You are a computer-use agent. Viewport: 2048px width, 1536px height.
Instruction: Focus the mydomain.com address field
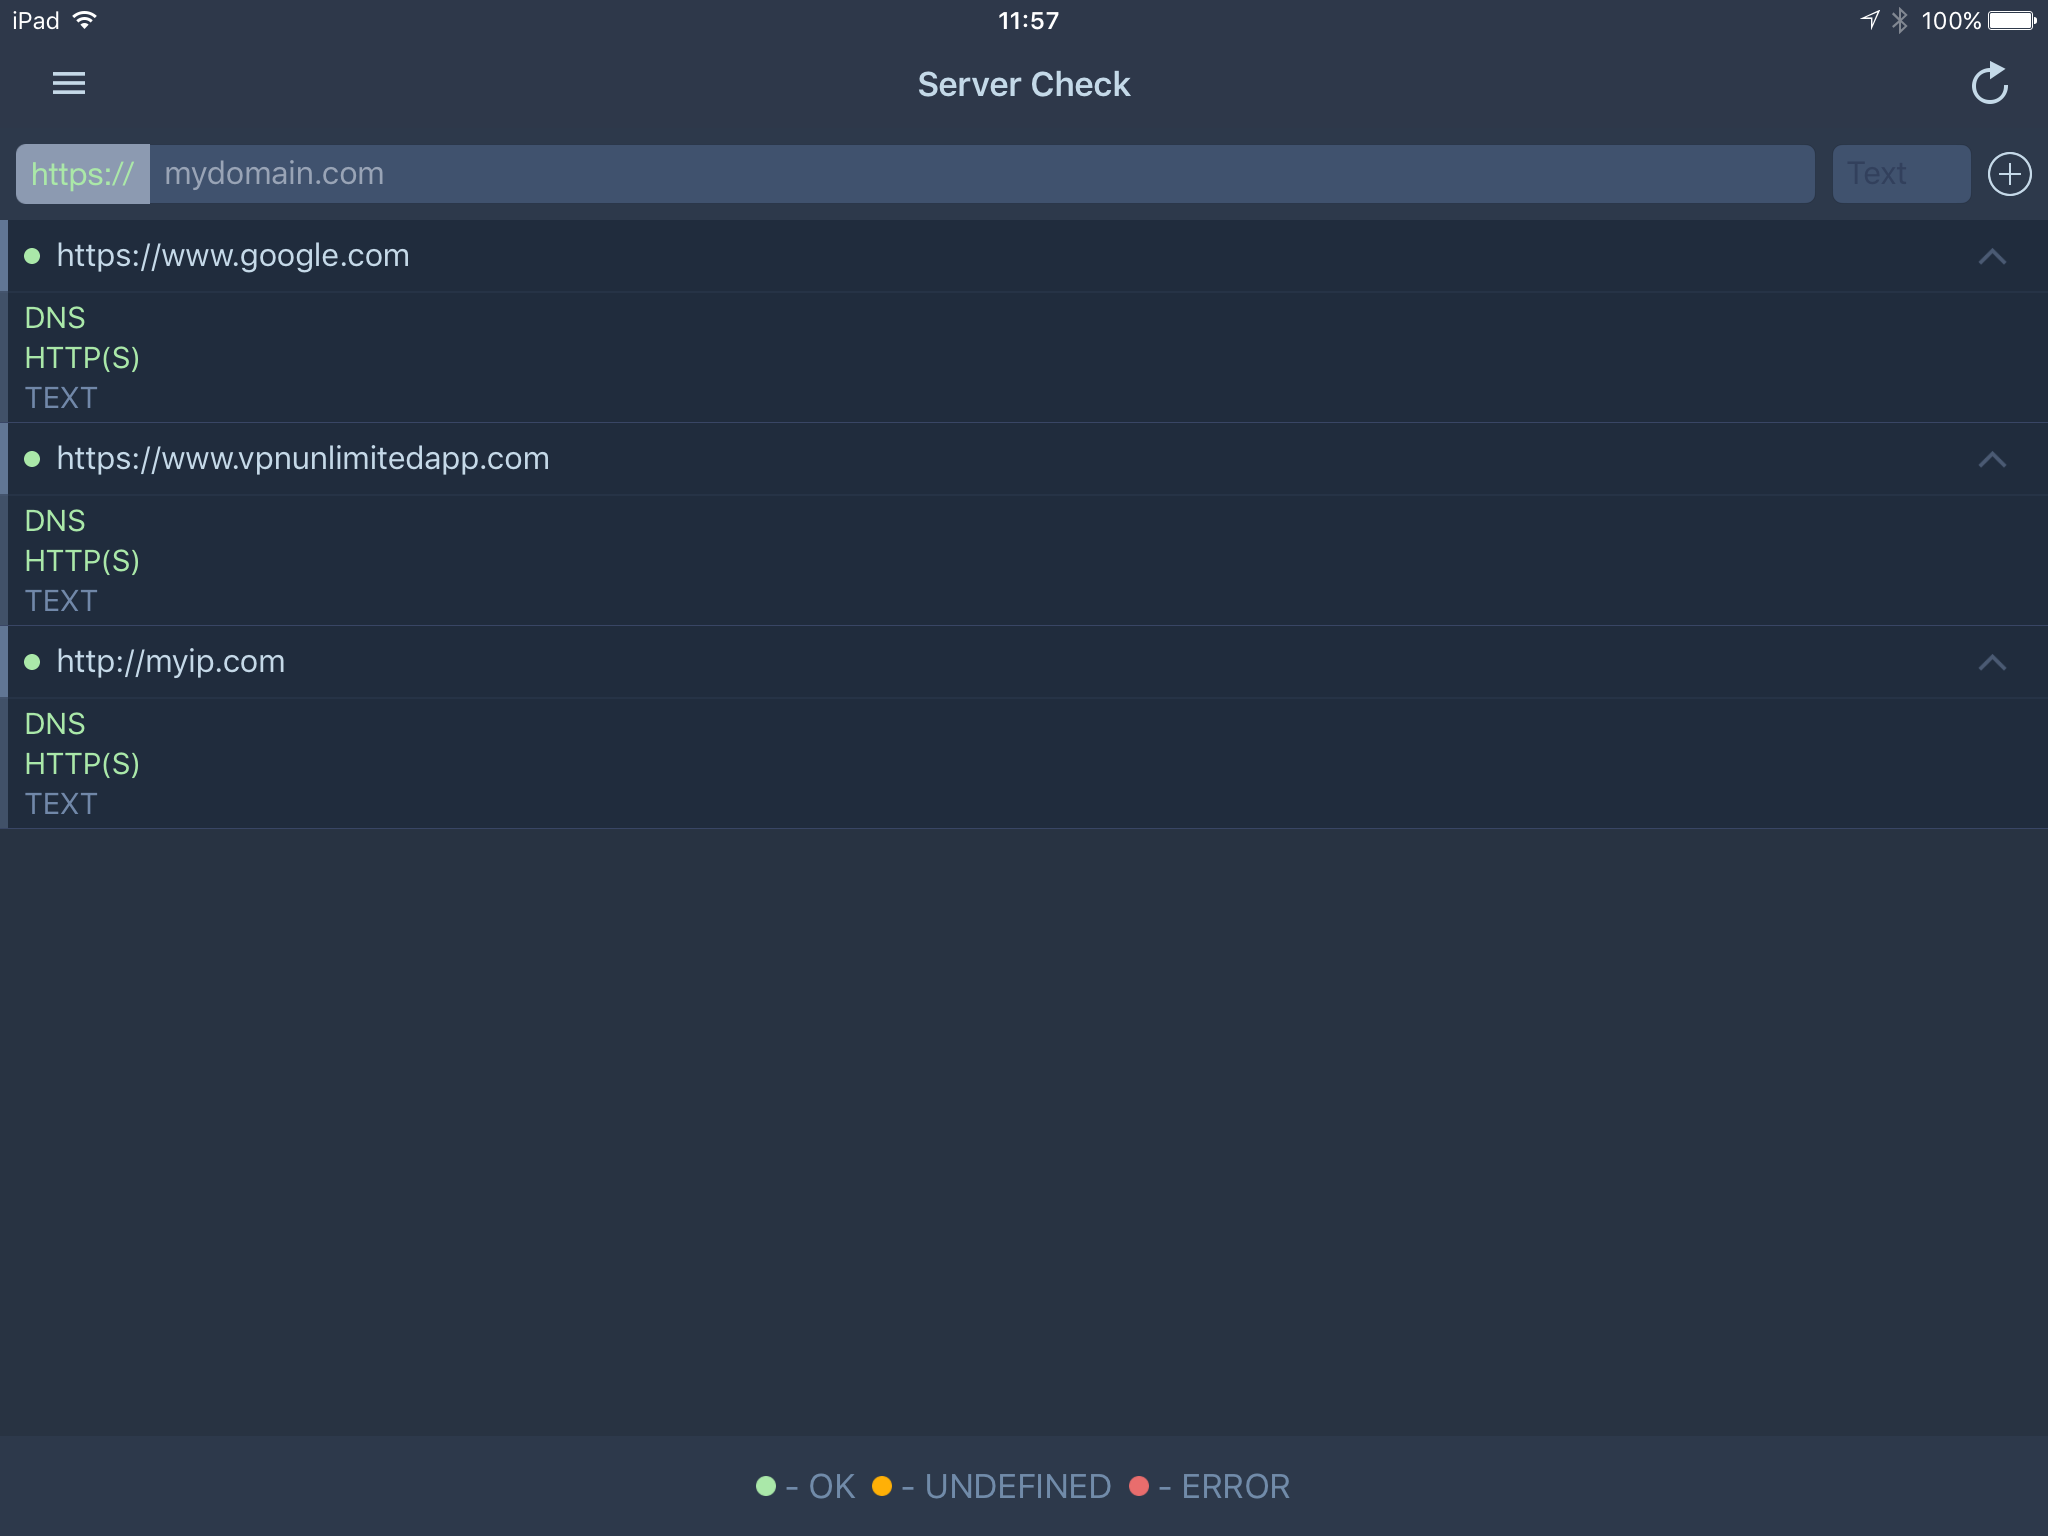point(981,174)
